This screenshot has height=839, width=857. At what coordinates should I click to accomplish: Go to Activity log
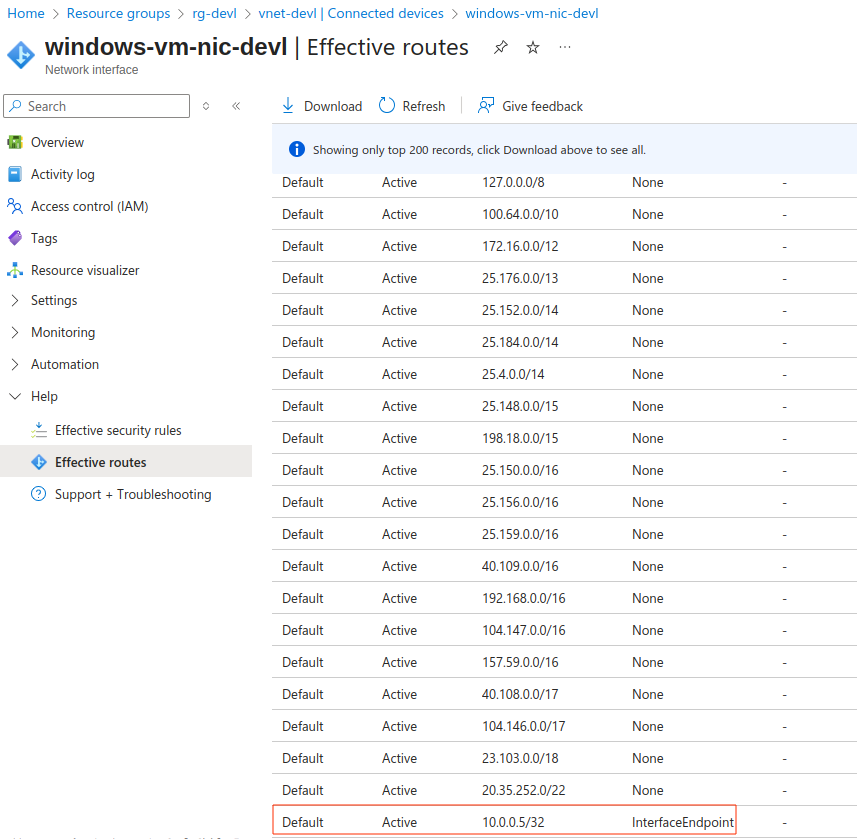pyautogui.click(x=62, y=174)
